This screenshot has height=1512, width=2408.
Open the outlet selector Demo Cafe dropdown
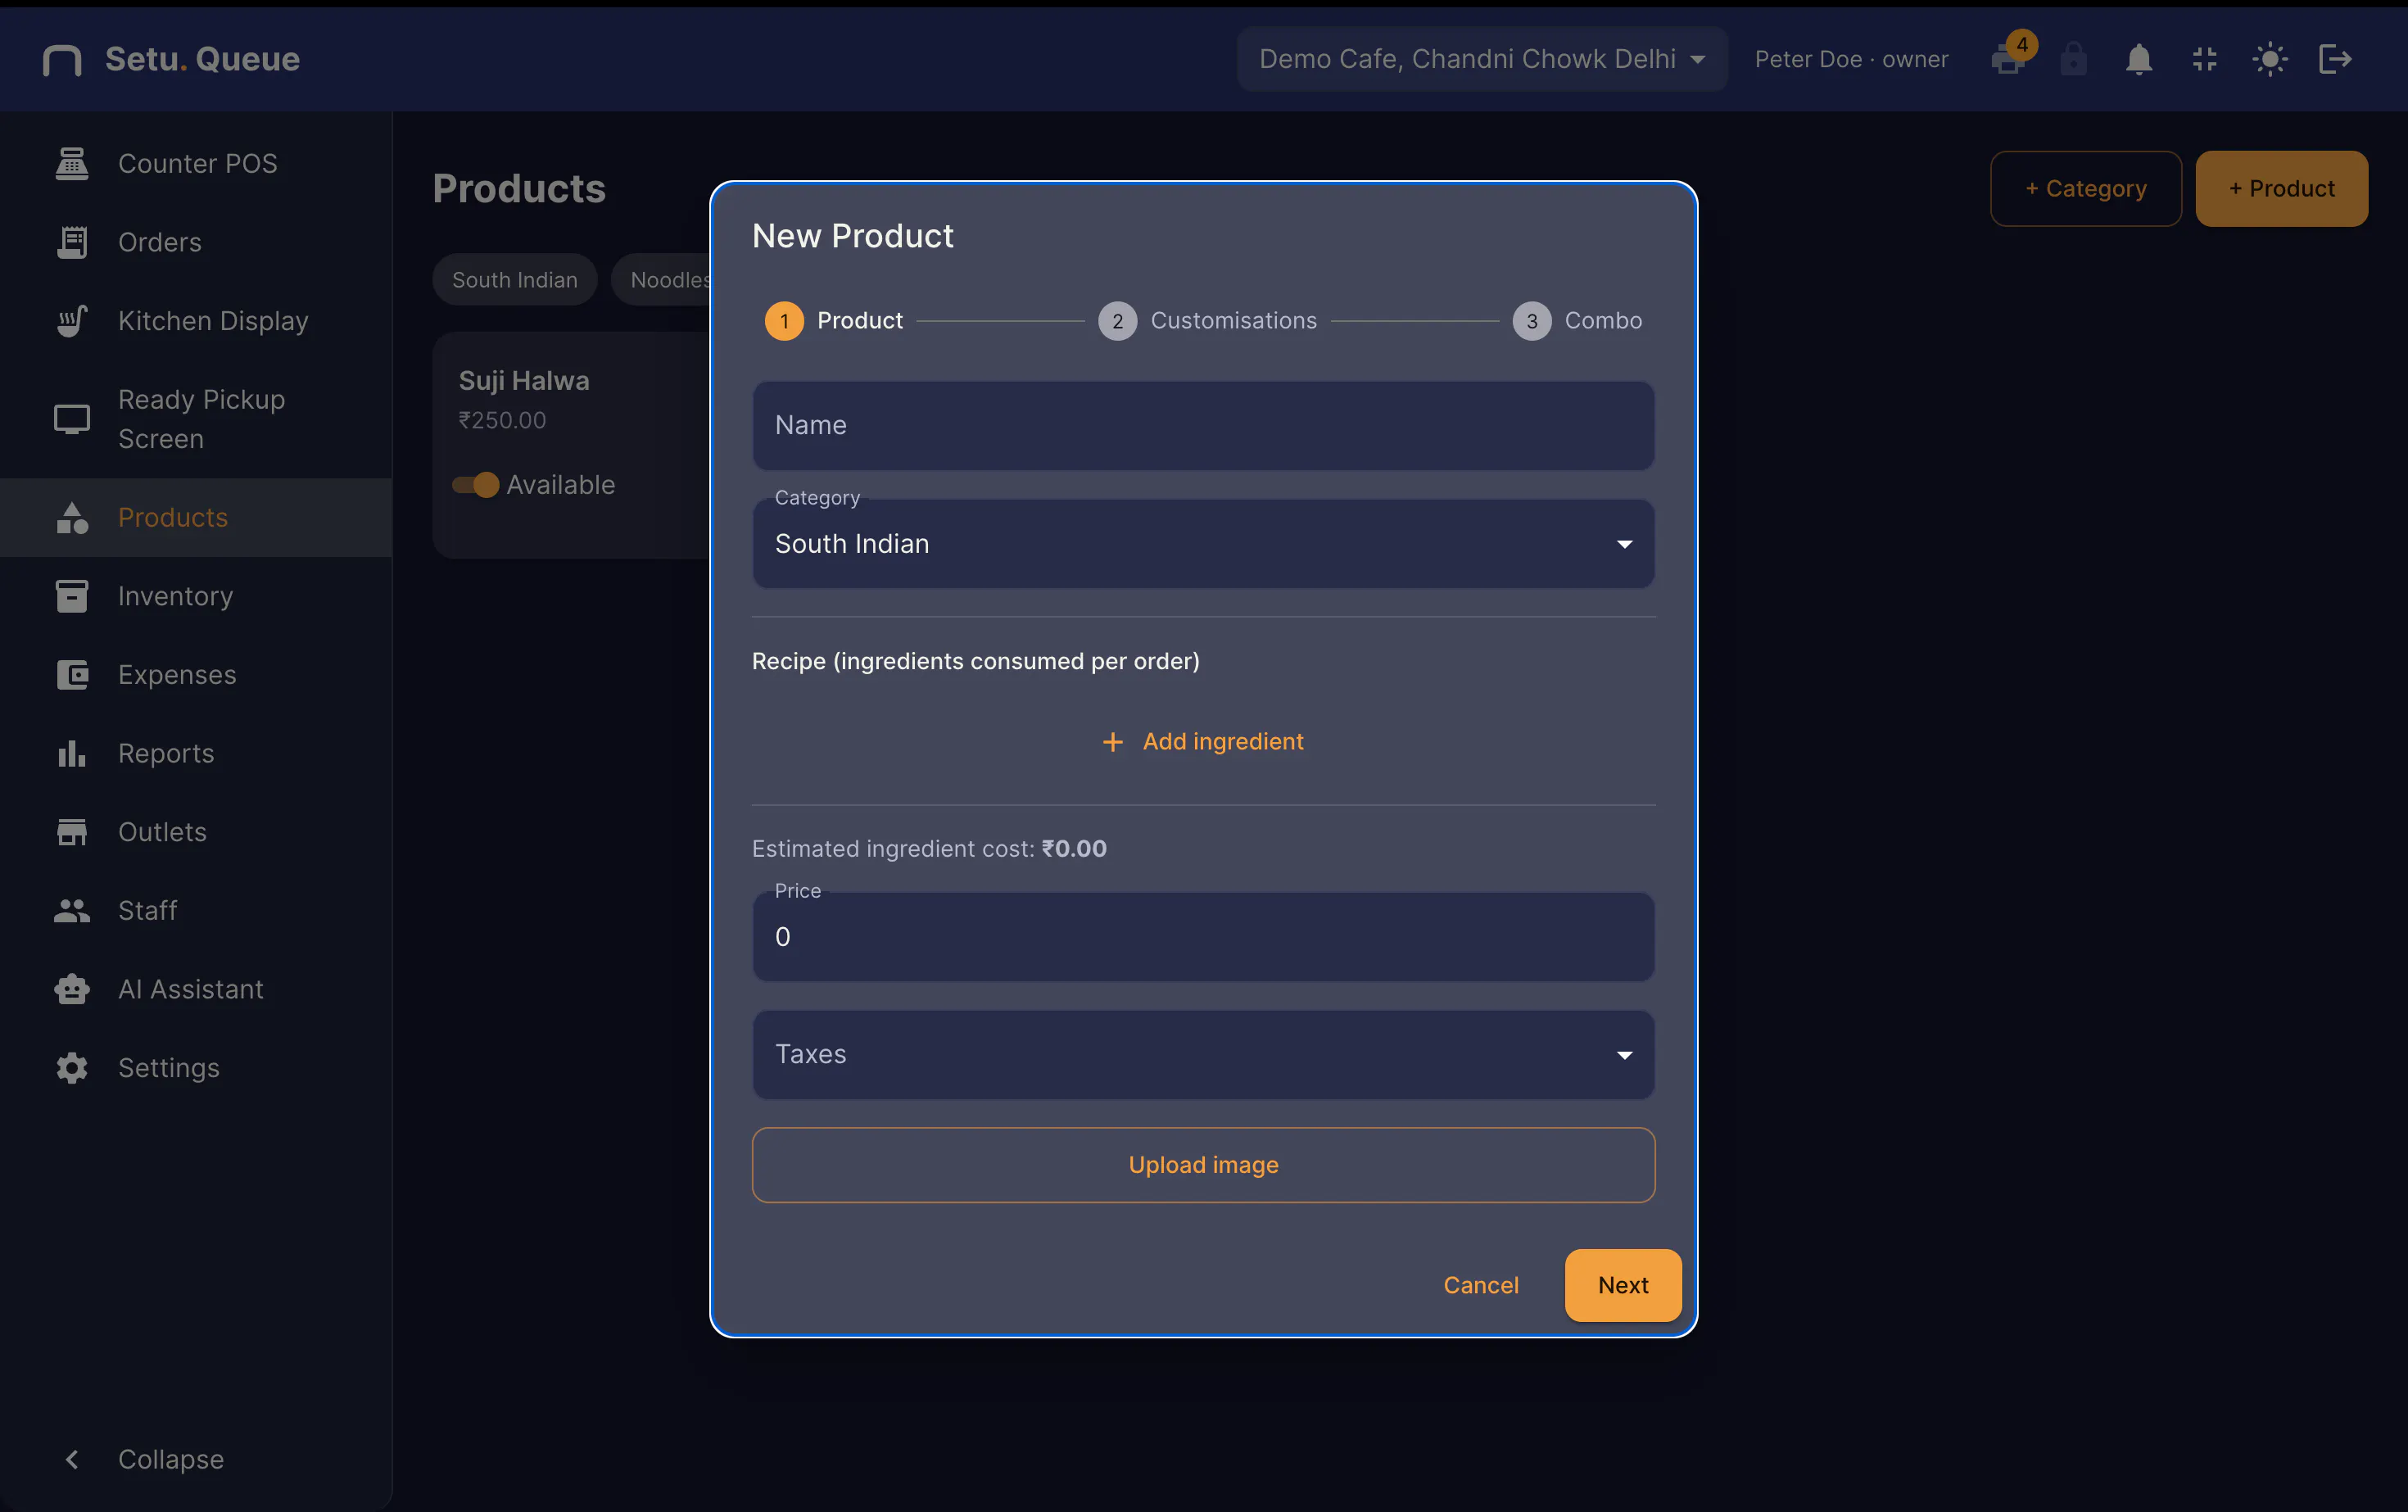[1483, 59]
